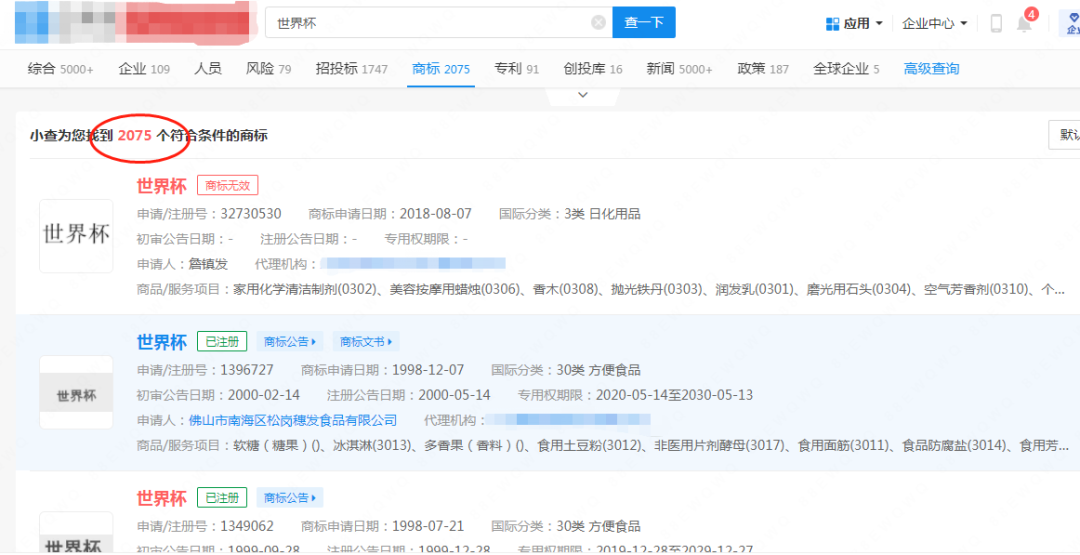Screen dimensions: 1080x555
Task: Switch to the 企业 tab
Action: click(x=144, y=69)
